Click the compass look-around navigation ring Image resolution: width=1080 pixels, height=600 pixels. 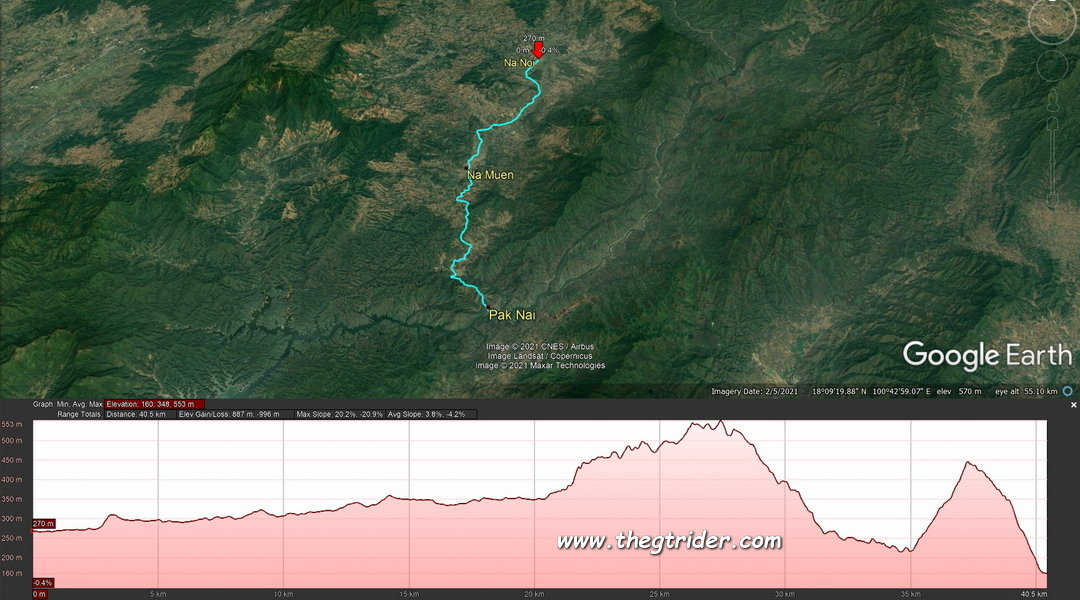pyautogui.click(x=1051, y=21)
